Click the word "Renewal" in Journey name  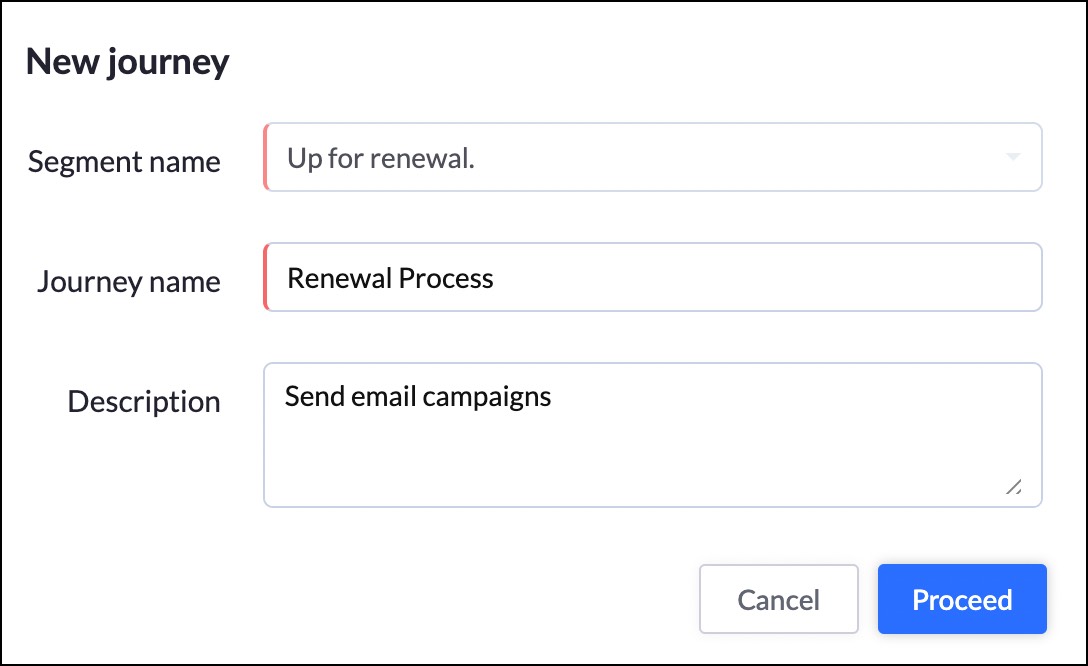[x=339, y=277]
